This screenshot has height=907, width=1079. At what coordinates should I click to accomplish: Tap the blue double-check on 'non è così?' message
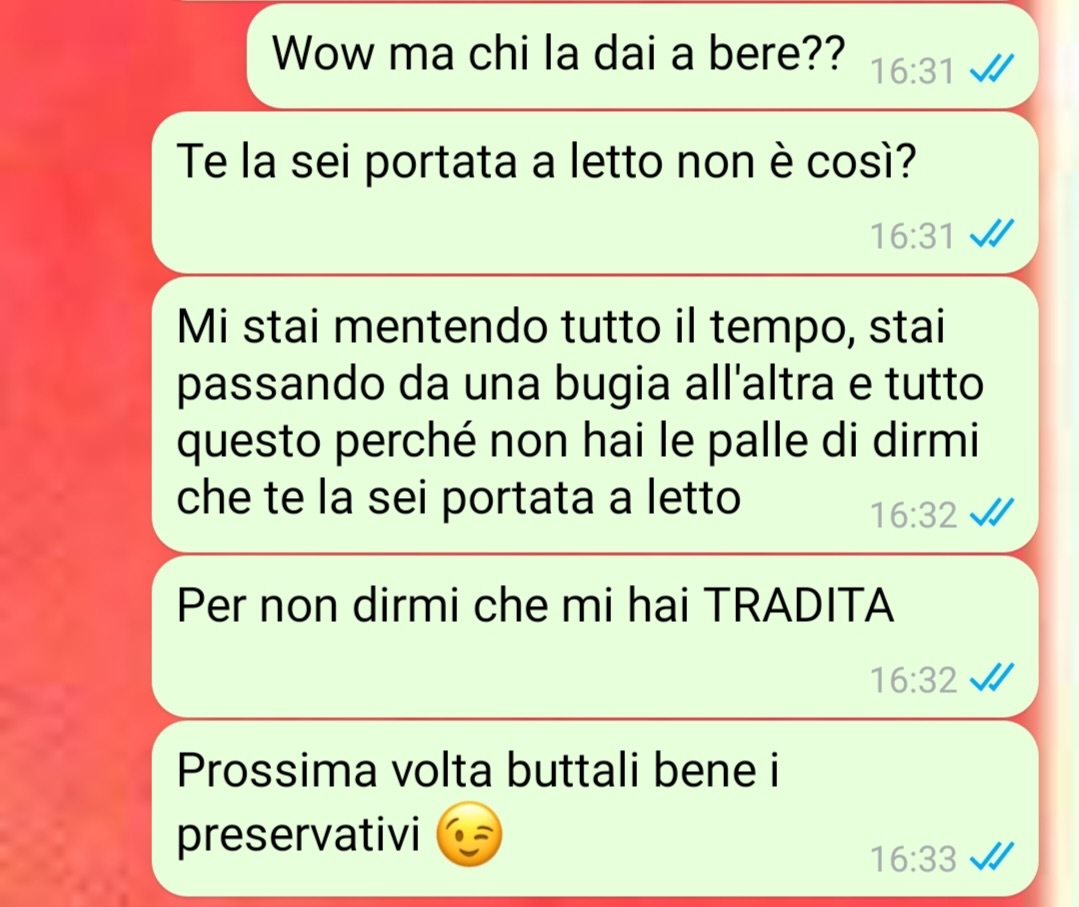pos(991,235)
